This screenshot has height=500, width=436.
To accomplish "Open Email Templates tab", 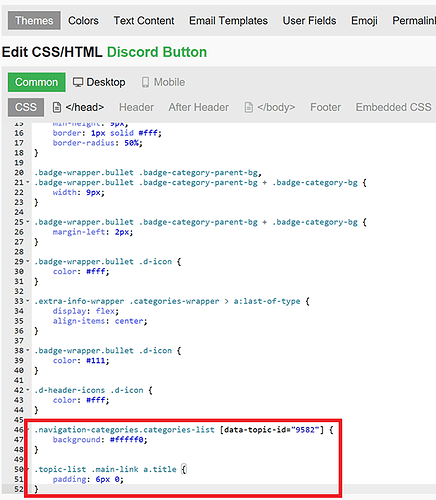I will 228,21.
